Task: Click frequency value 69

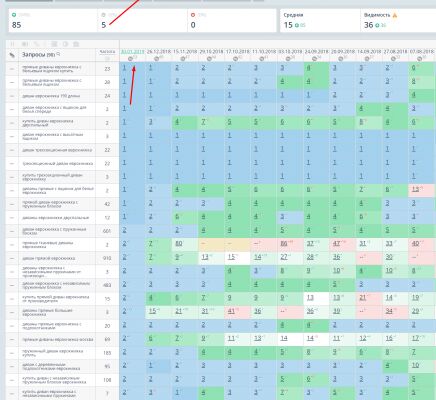Action: 107,340
